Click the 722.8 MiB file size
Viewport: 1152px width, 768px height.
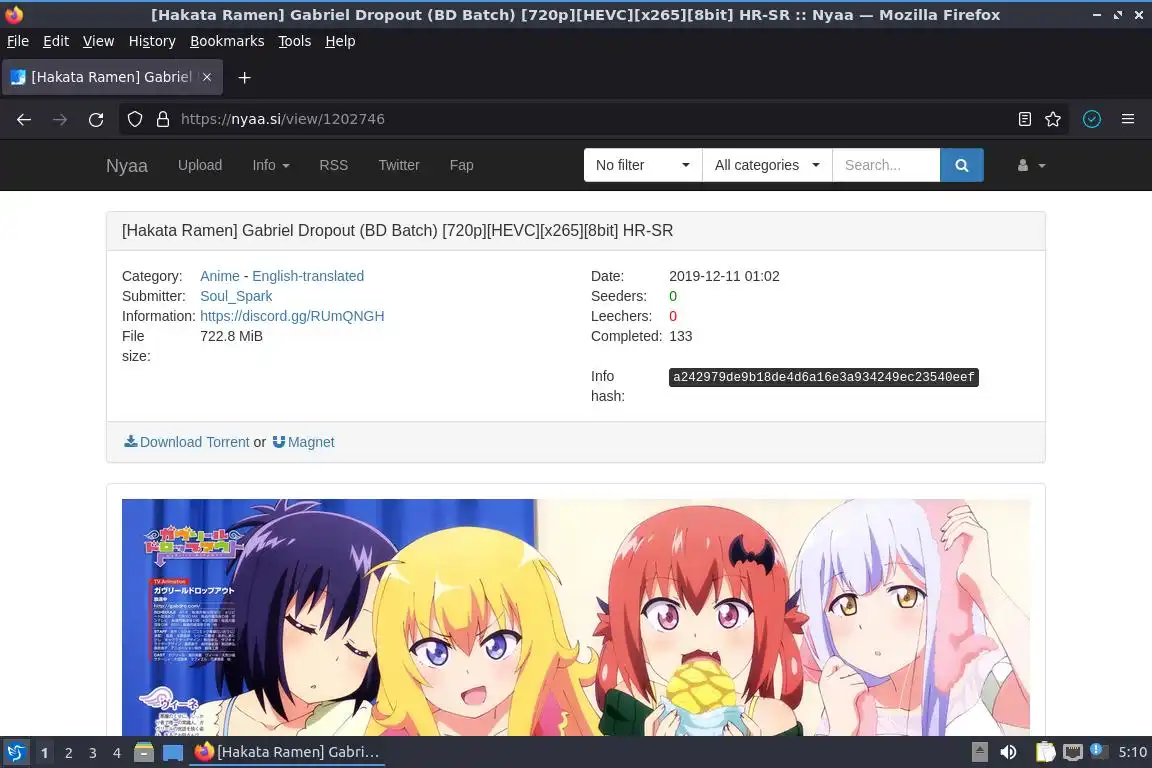point(231,336)
